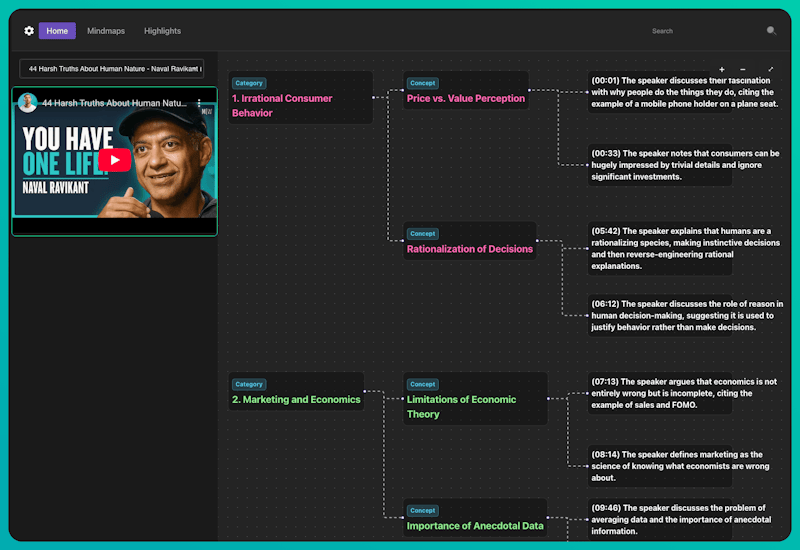
Task: Click the search magnifier icon
Action: click(x=771, y=31)
